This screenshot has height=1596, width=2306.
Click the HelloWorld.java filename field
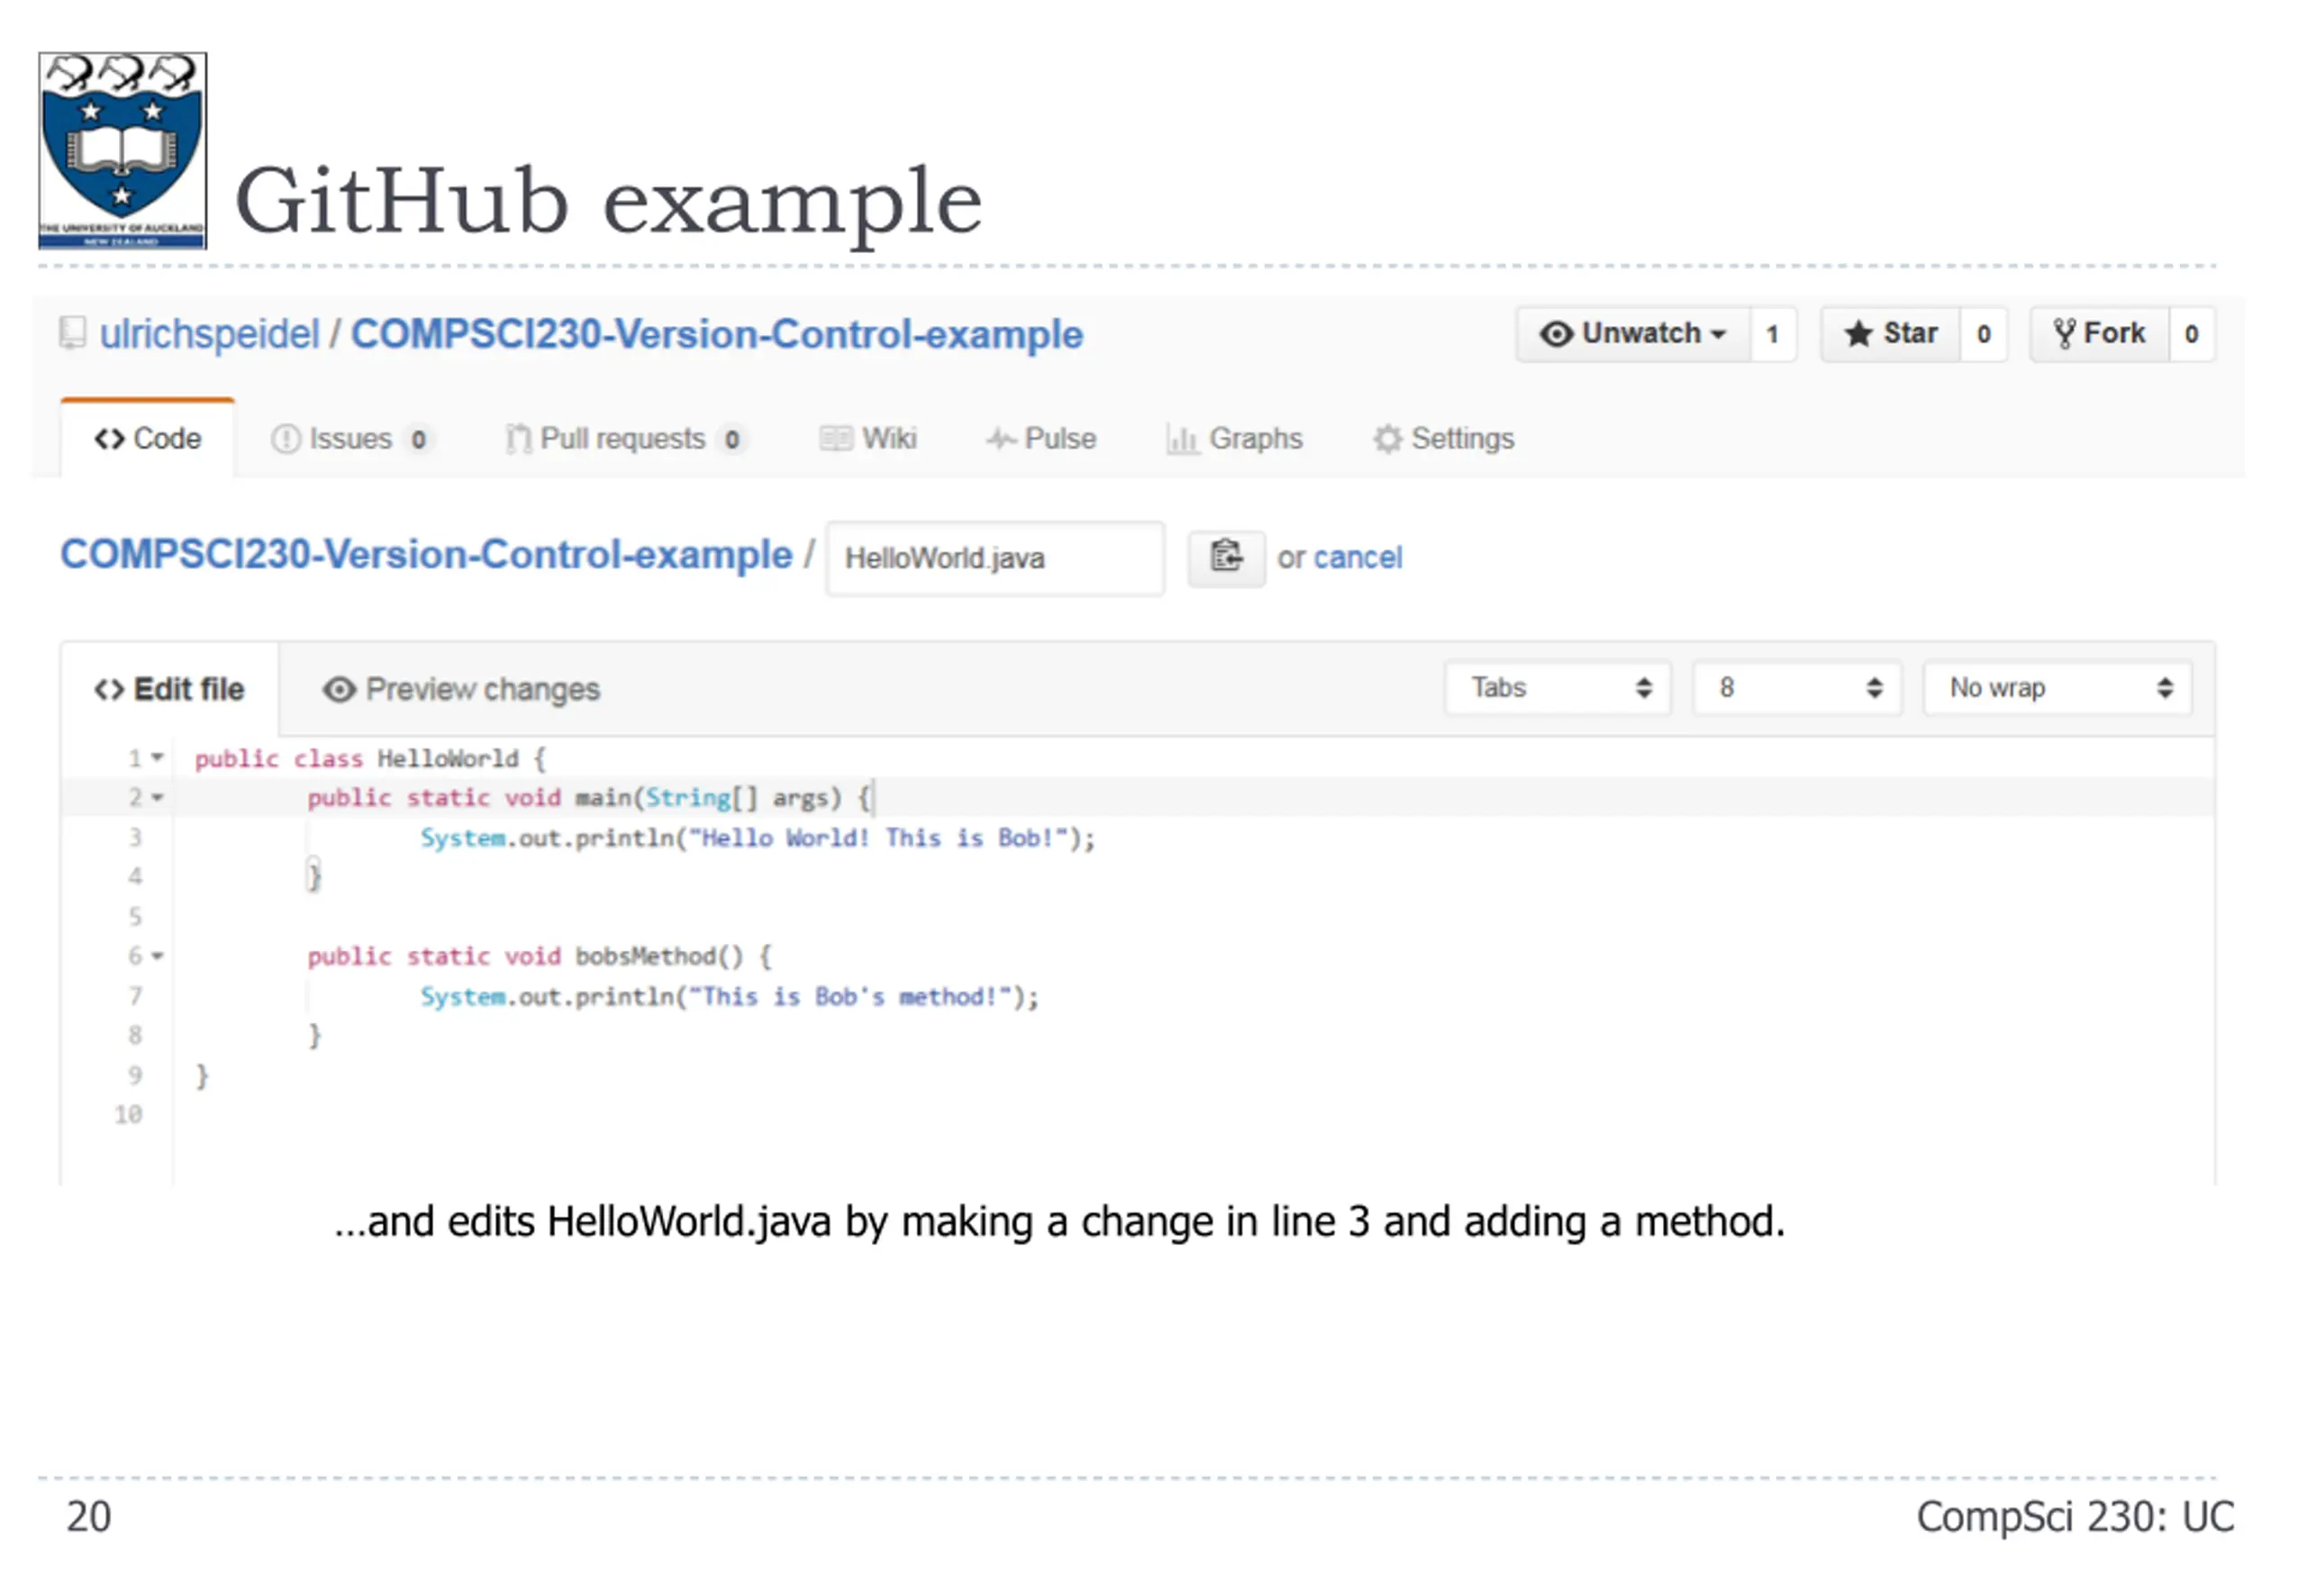[x=995, y=558]
